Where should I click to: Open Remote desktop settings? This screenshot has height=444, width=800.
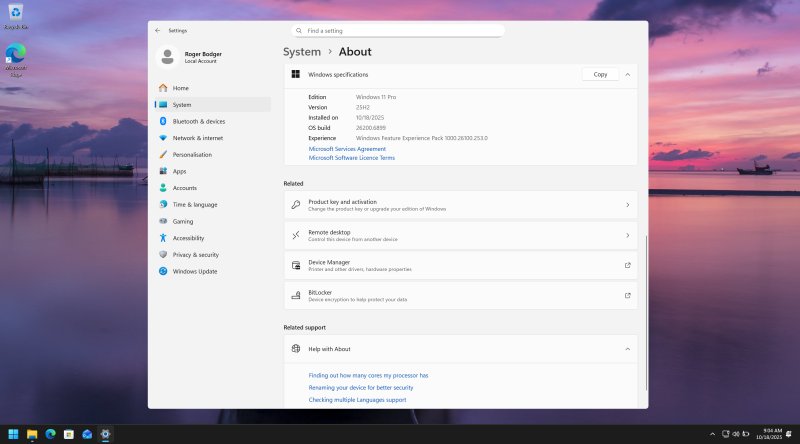pyautogui.click(x=461, y=235)
